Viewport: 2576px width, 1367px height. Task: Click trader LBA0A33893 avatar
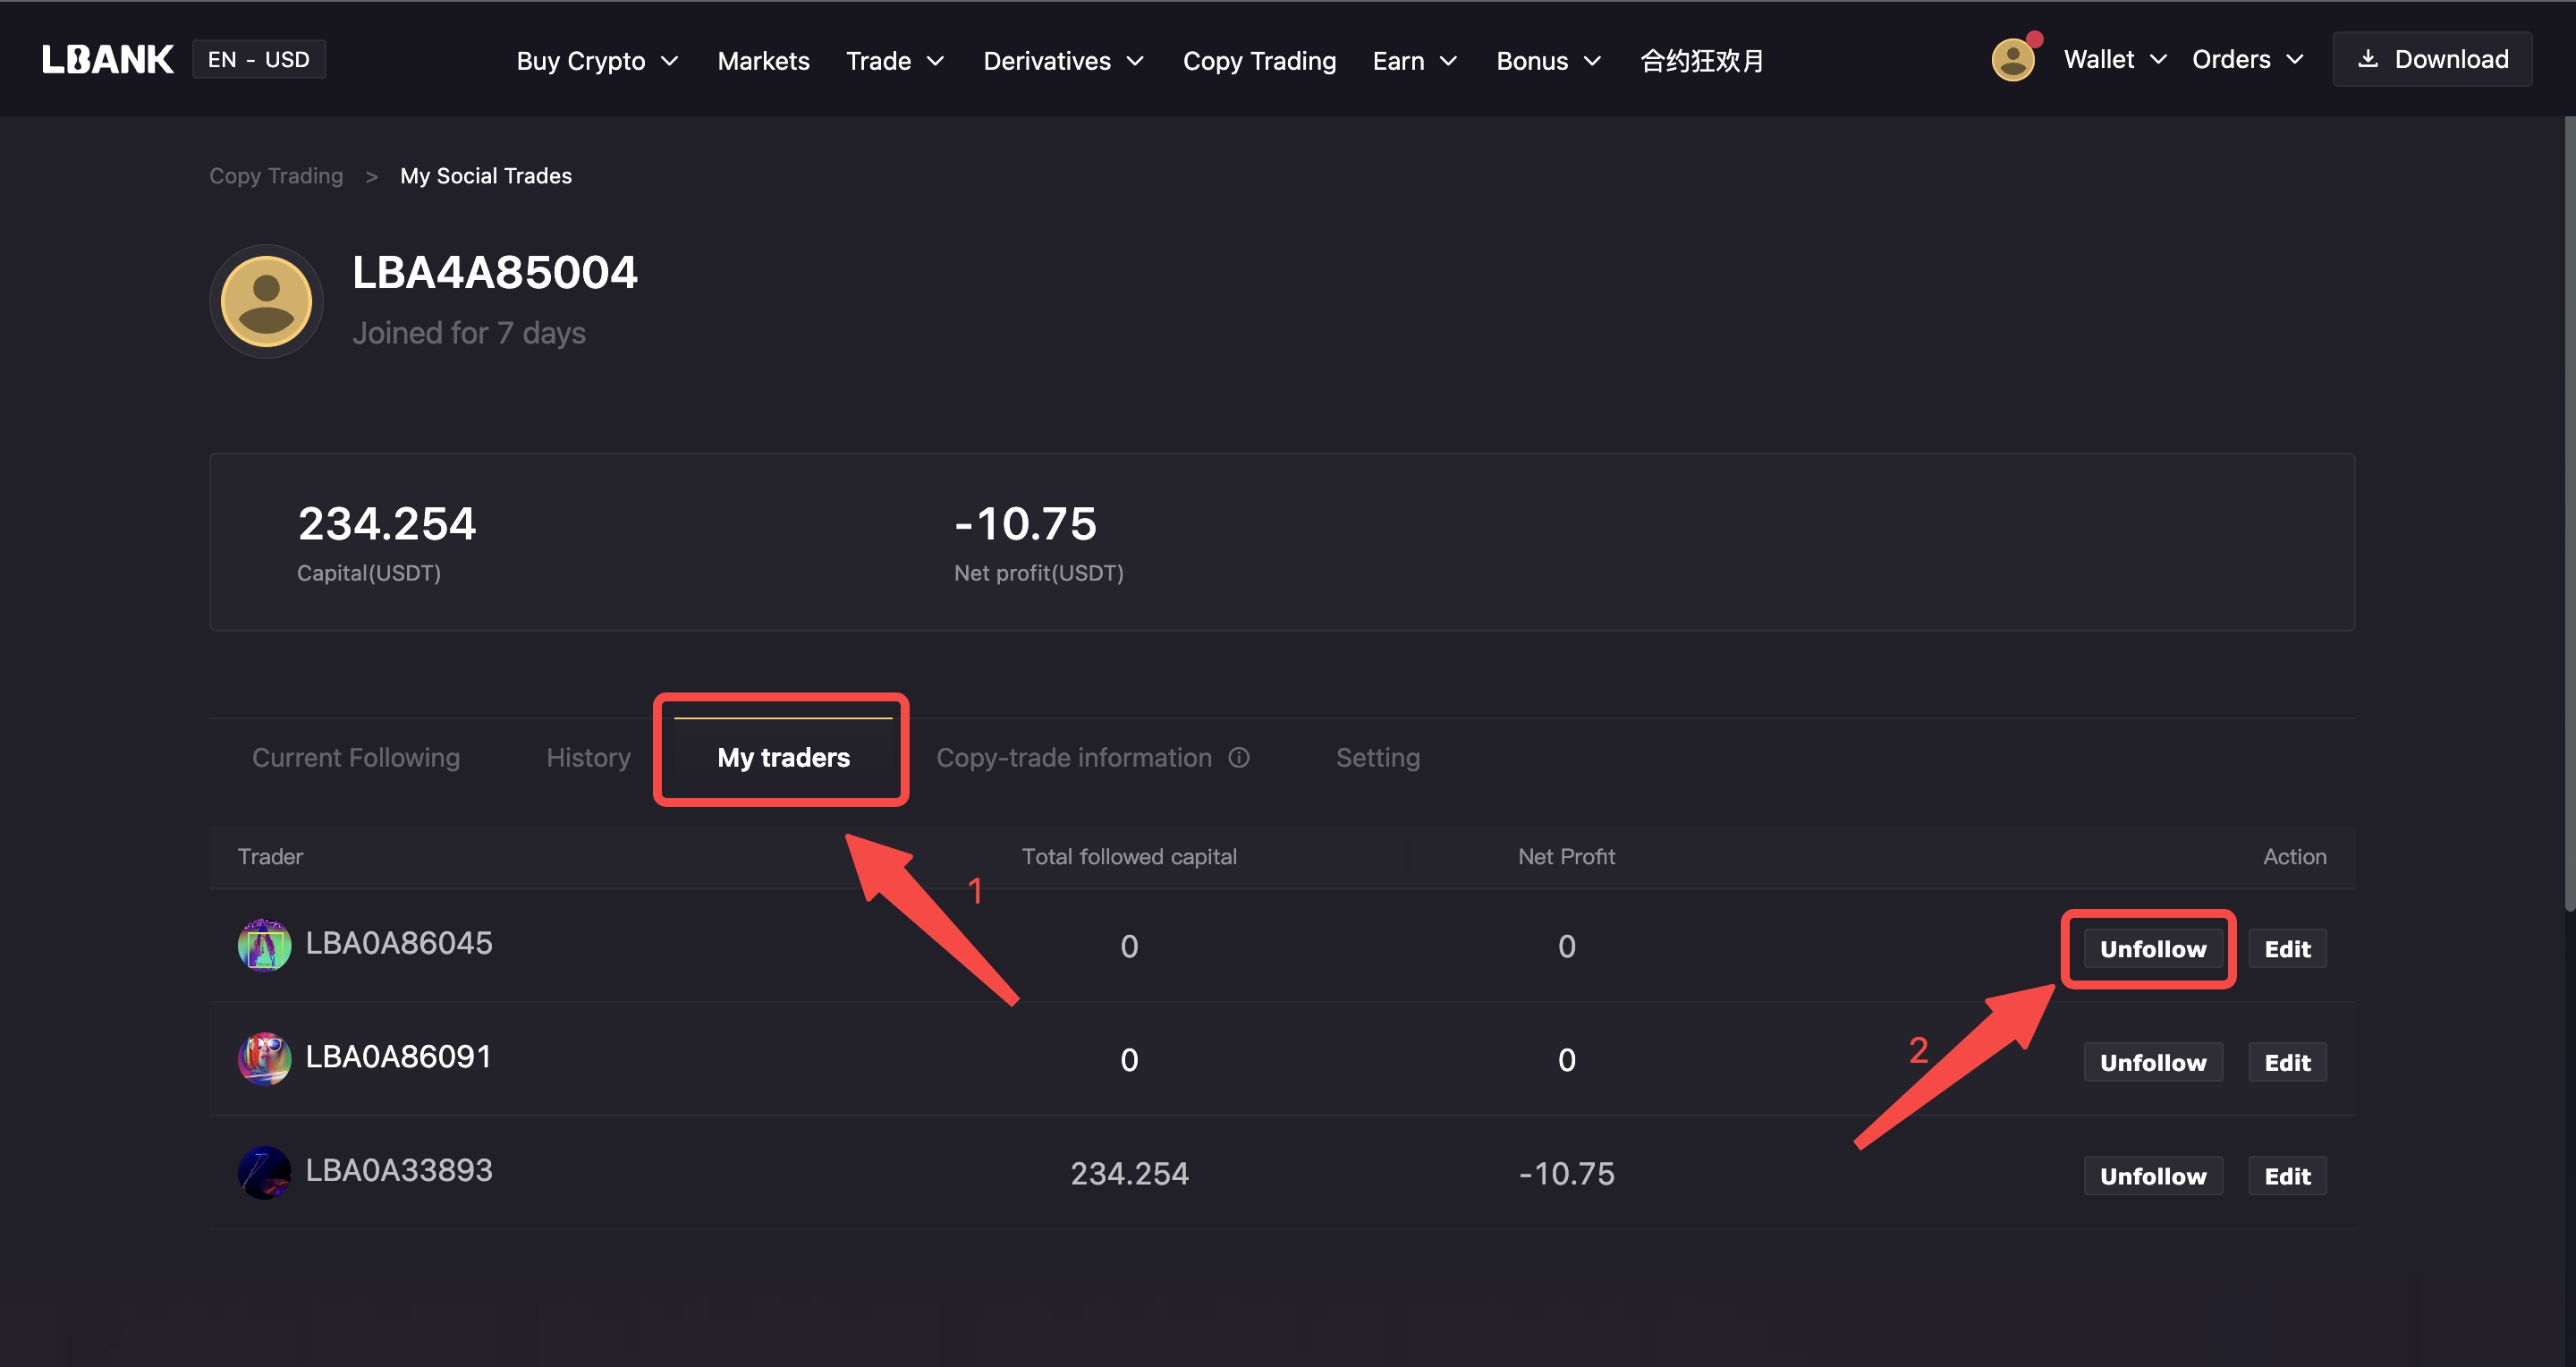[x=264, y=1172]
